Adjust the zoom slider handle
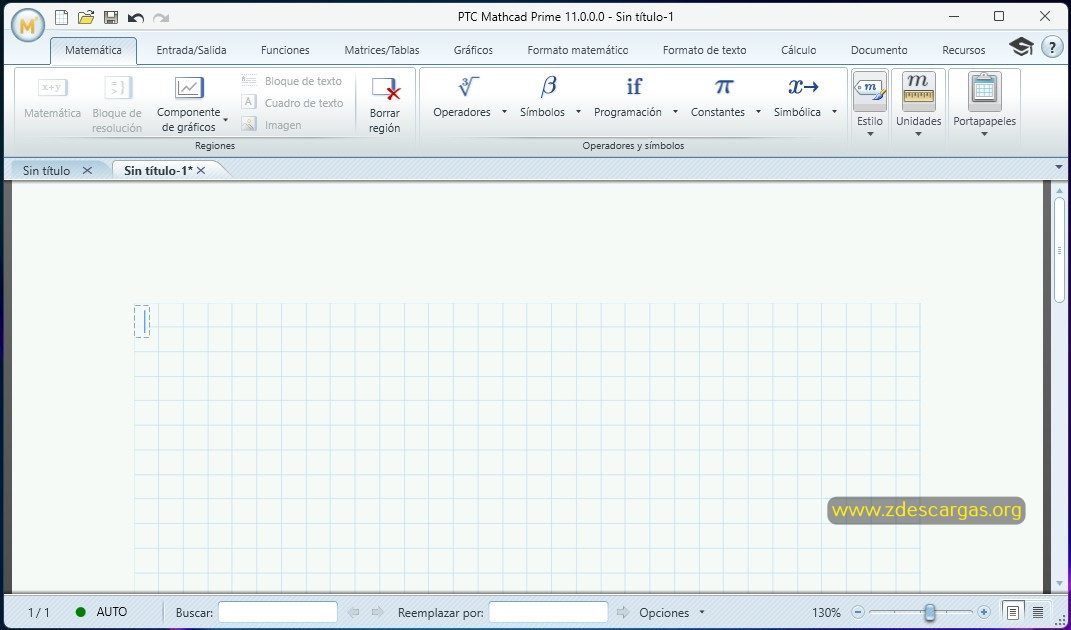 click(x=930, y=612)
